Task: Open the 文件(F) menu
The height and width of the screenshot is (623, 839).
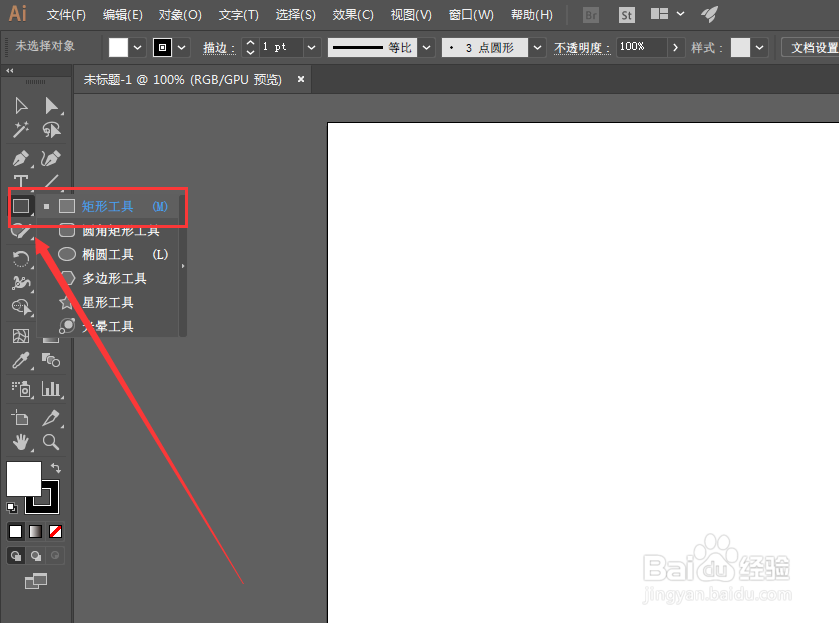Action: point(66,15)
